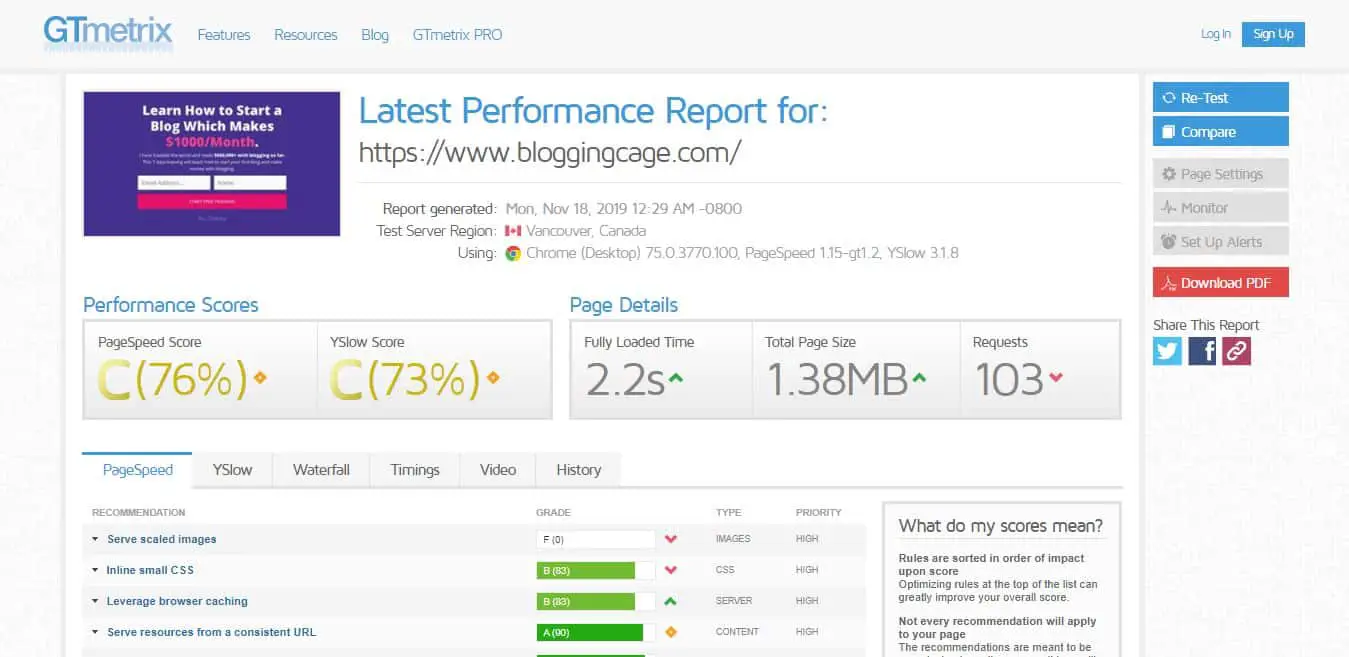The image size is (1349, 657).
Task: Click the CONTENT type cell
Action: point(737,632)
